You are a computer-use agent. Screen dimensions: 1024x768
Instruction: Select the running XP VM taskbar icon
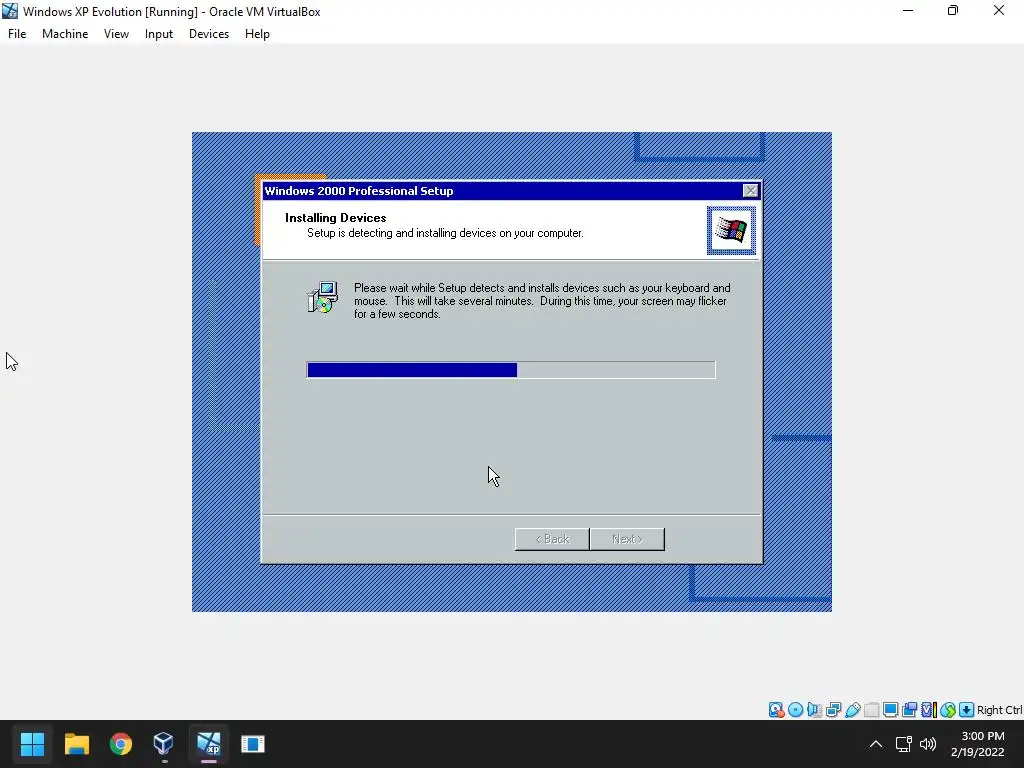point(208,744)
